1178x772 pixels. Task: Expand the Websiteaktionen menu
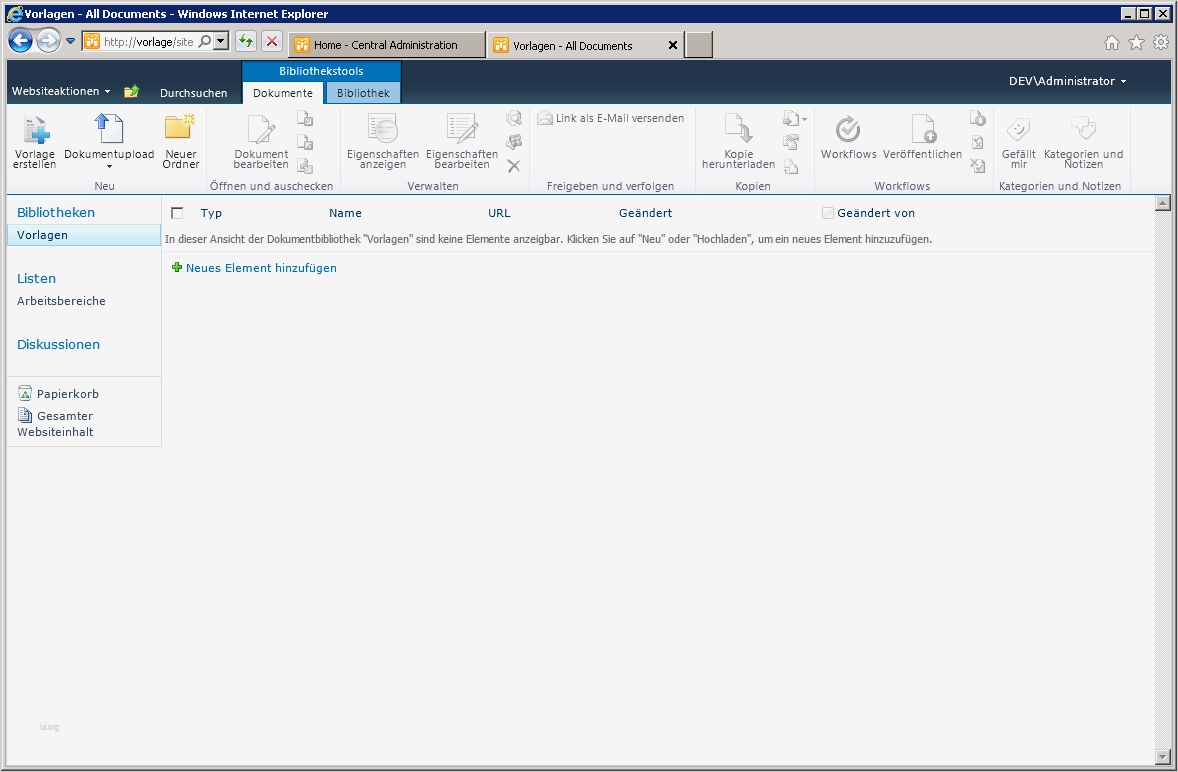coord(61,91)
